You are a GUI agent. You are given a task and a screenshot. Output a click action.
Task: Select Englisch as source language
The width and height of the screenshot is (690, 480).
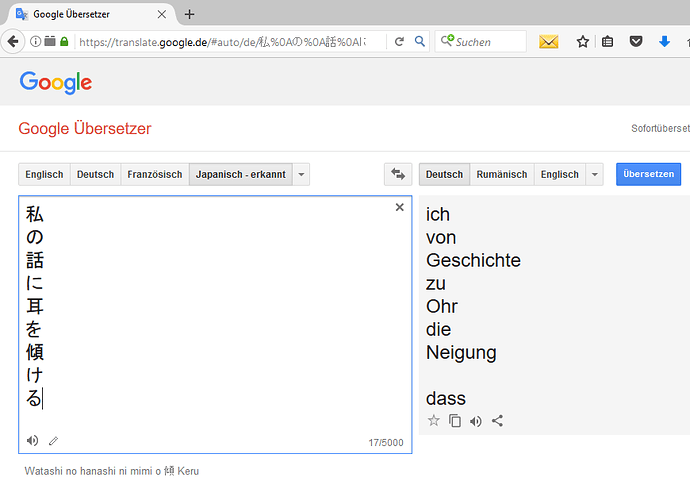pyautogui.click(x=44, y=174)
